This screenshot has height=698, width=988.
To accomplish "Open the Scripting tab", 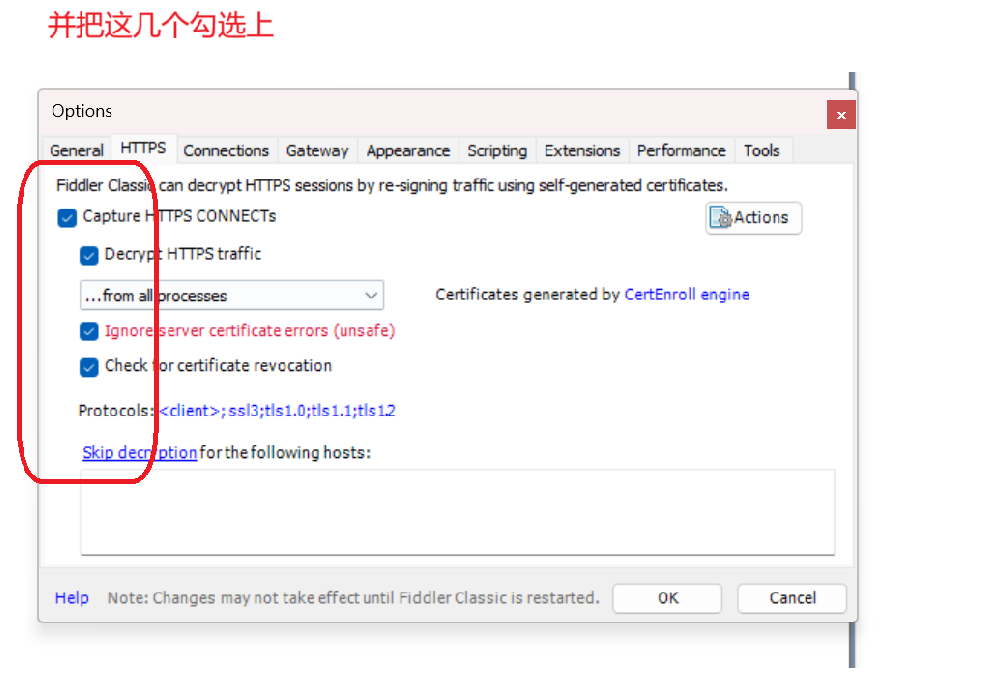I will (497, 151).
